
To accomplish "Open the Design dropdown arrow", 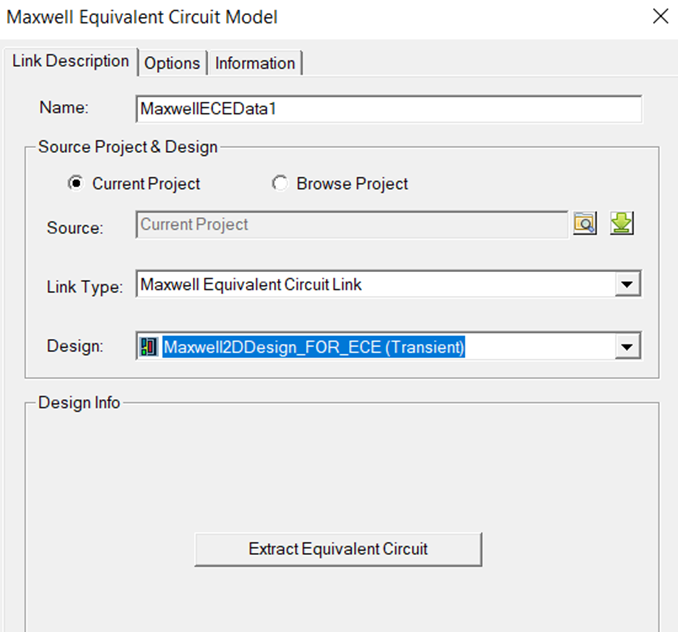I will click(x=627, y=347).
